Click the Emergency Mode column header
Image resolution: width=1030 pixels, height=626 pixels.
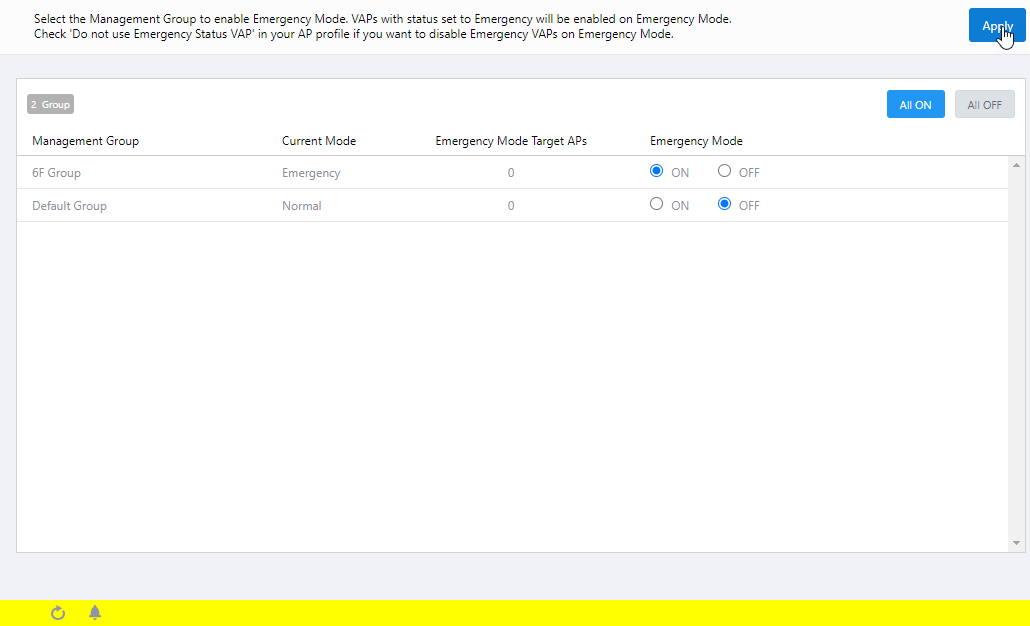696,141
